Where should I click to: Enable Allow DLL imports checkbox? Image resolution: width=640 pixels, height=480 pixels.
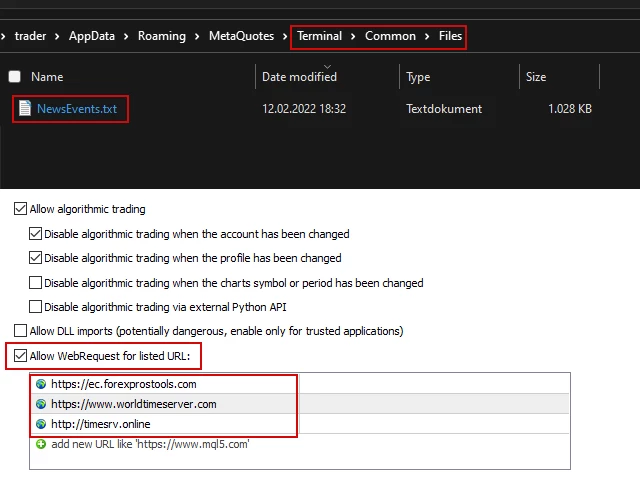click(x=20, y=331)
